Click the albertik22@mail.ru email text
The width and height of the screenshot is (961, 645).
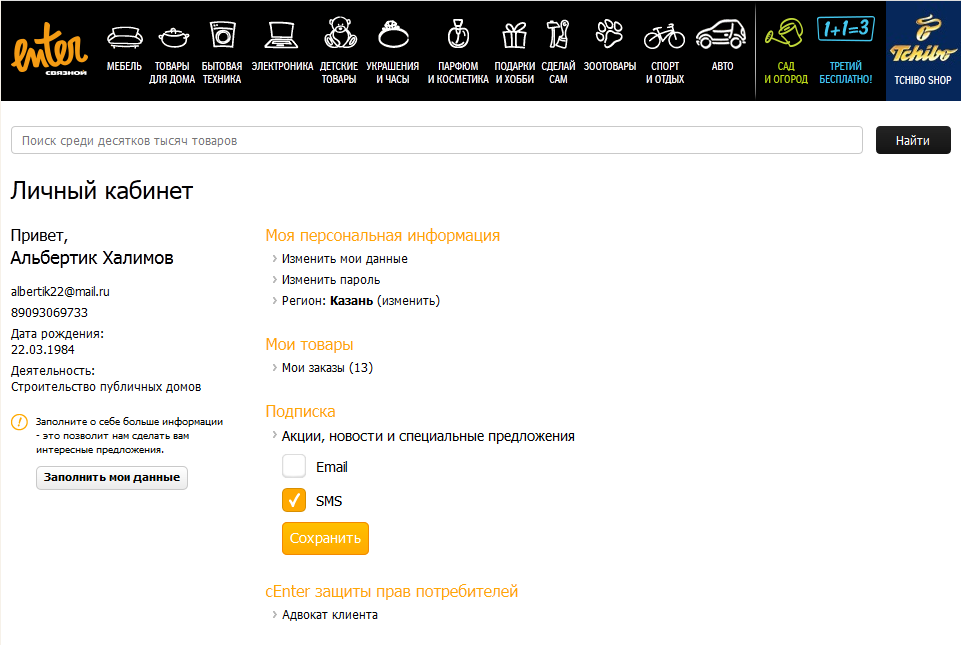60,292
